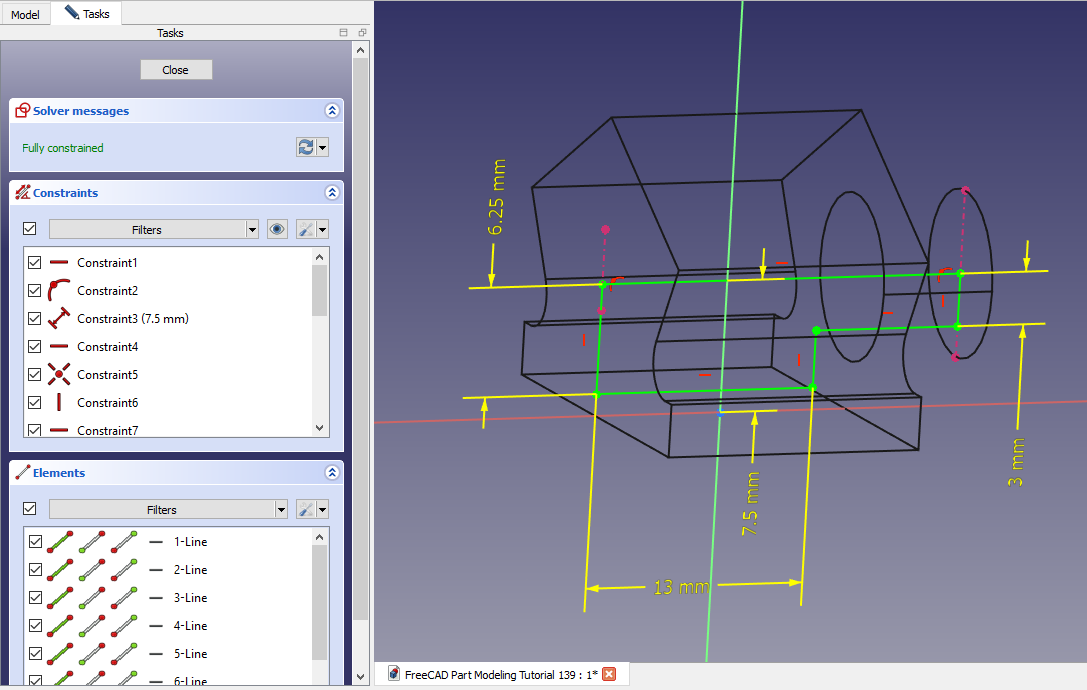Open Elements settings tool icon
The height and width of the screenshot is (690, 1087).
pyautogui.click(x=306, y=509)
